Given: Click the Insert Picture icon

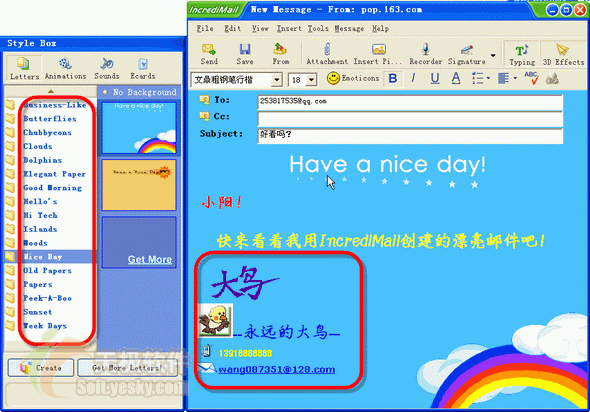Looking at the screenshot, I should point(379,49).
